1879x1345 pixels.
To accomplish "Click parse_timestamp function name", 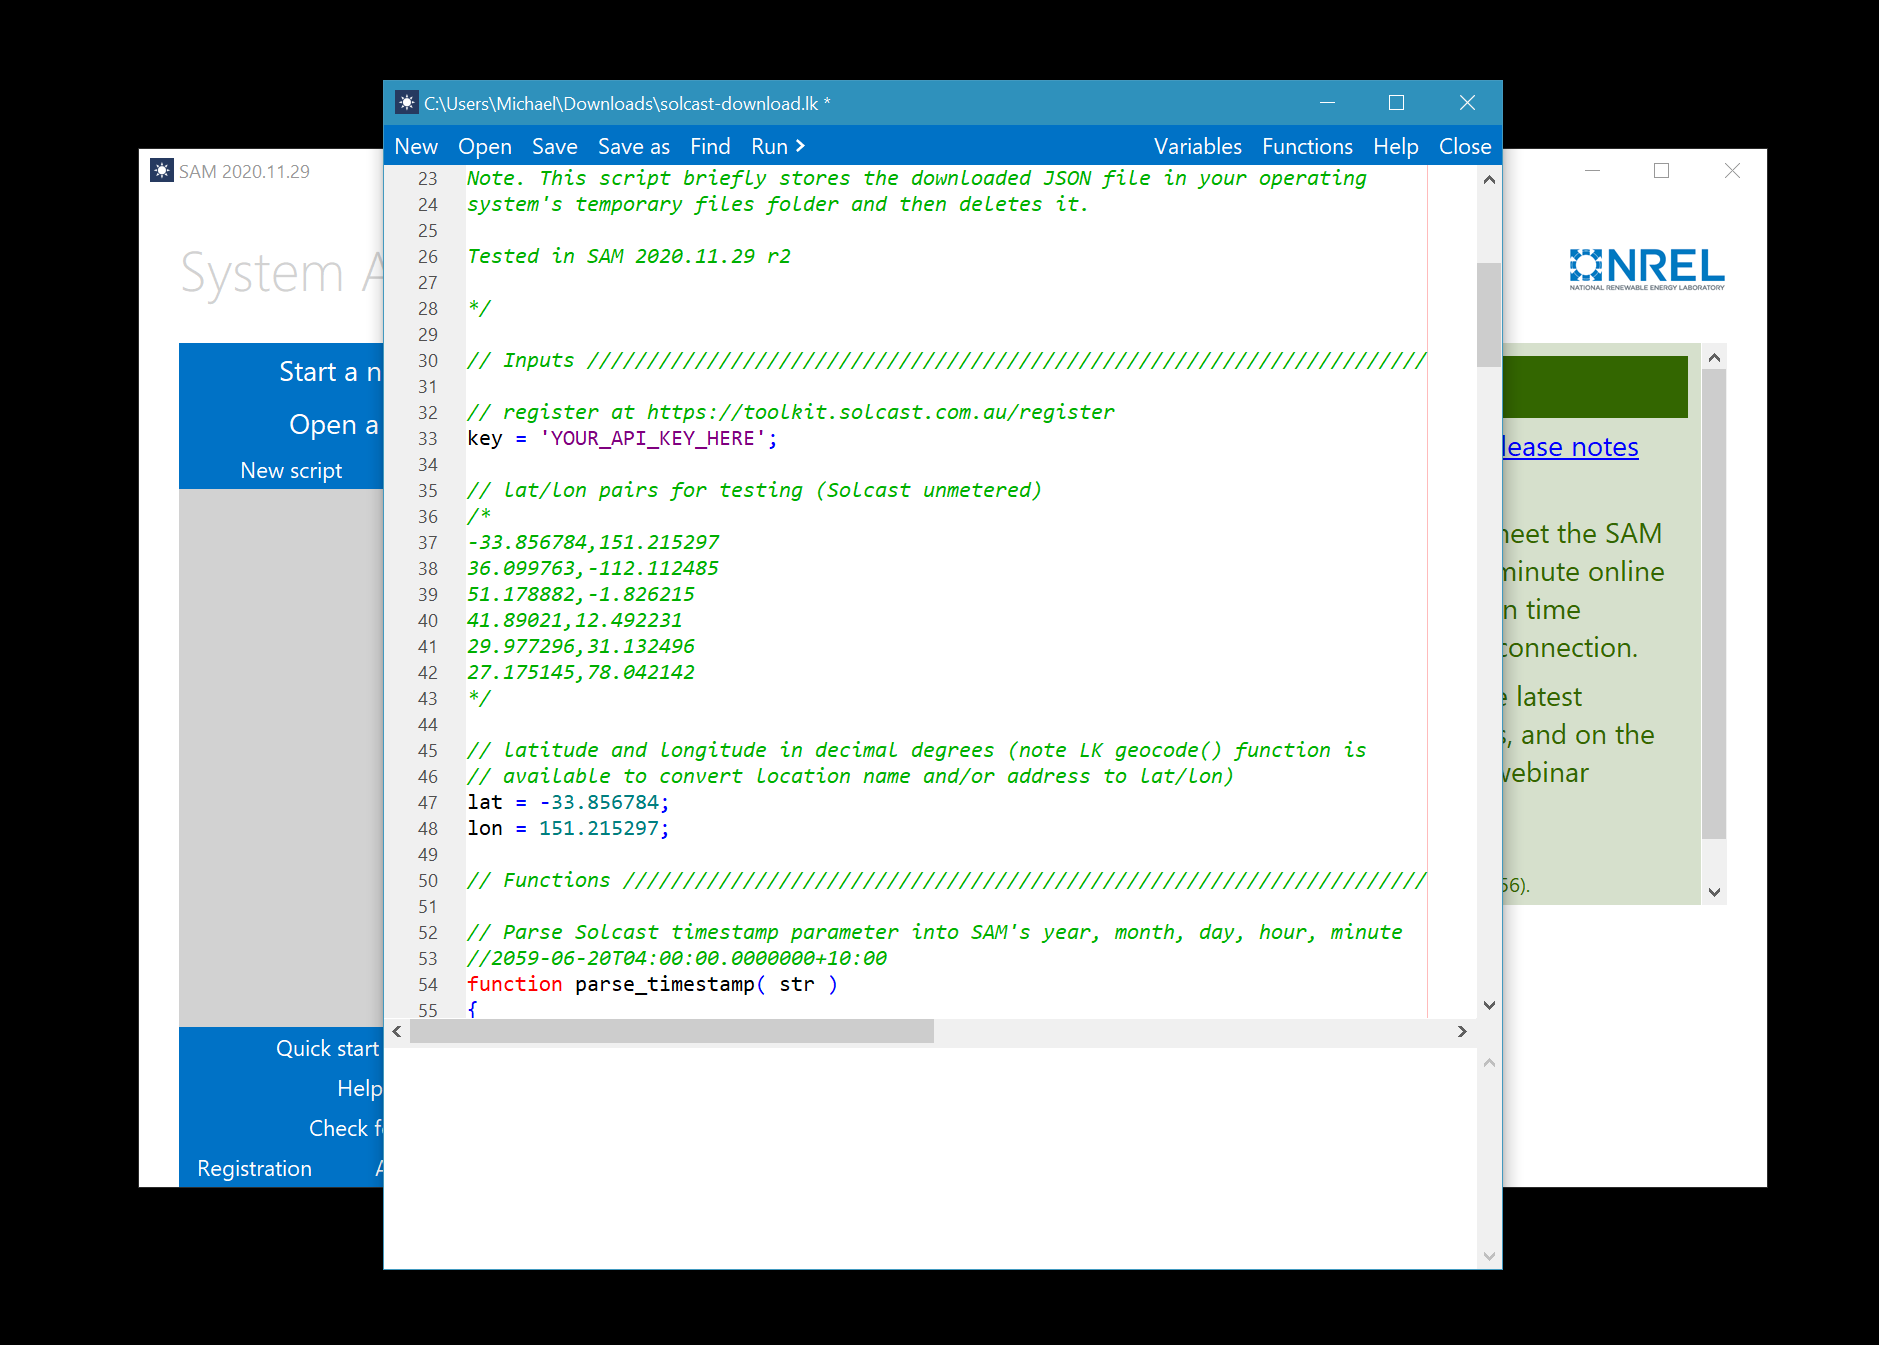I will [x=665, y=984].
